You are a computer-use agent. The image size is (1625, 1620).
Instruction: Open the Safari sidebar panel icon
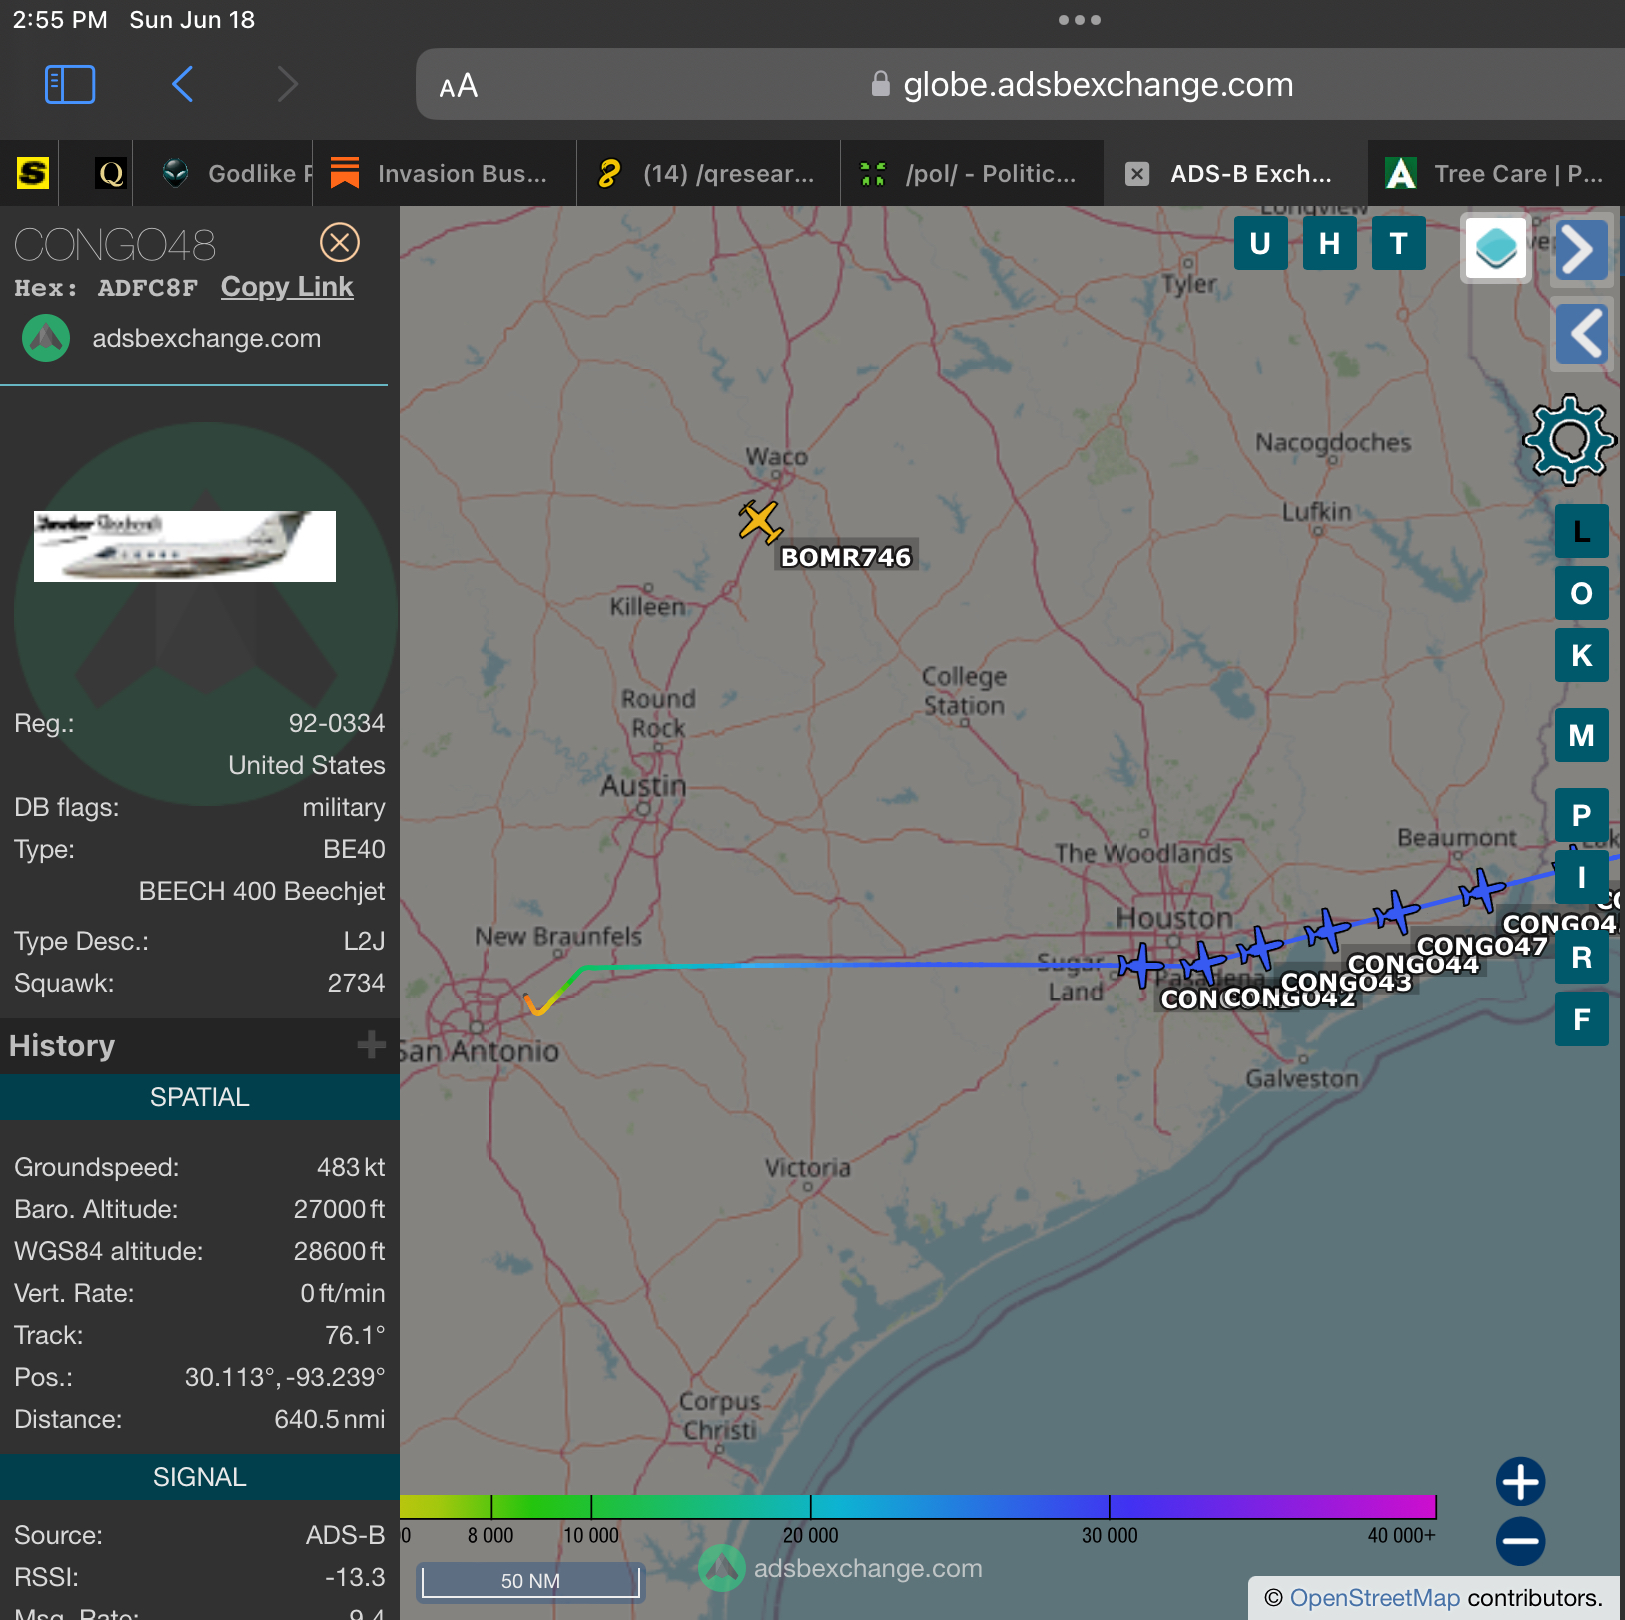tap(70, 84)
